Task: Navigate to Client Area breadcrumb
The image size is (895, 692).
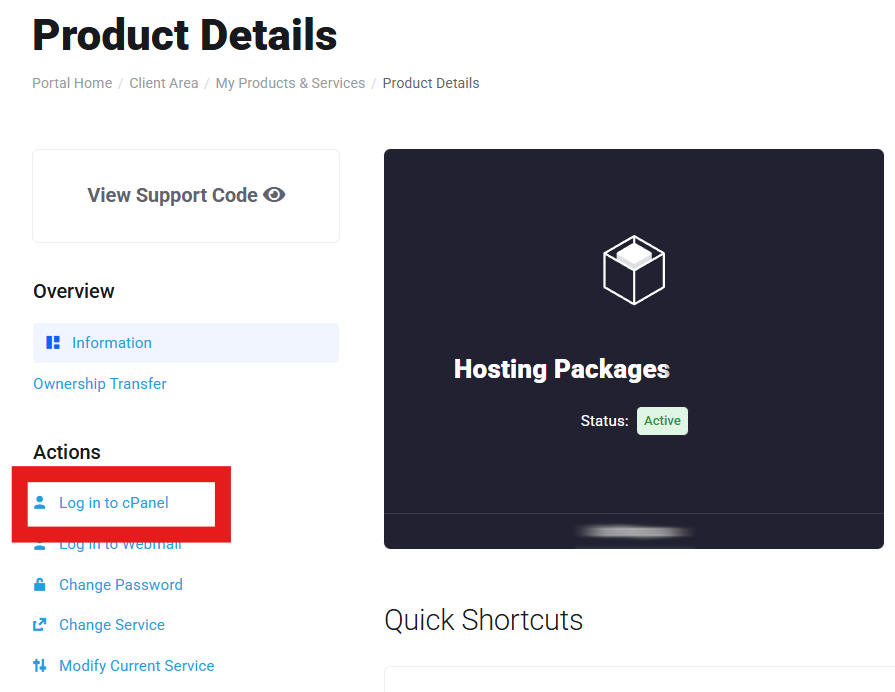Action: tap(164, 83)
